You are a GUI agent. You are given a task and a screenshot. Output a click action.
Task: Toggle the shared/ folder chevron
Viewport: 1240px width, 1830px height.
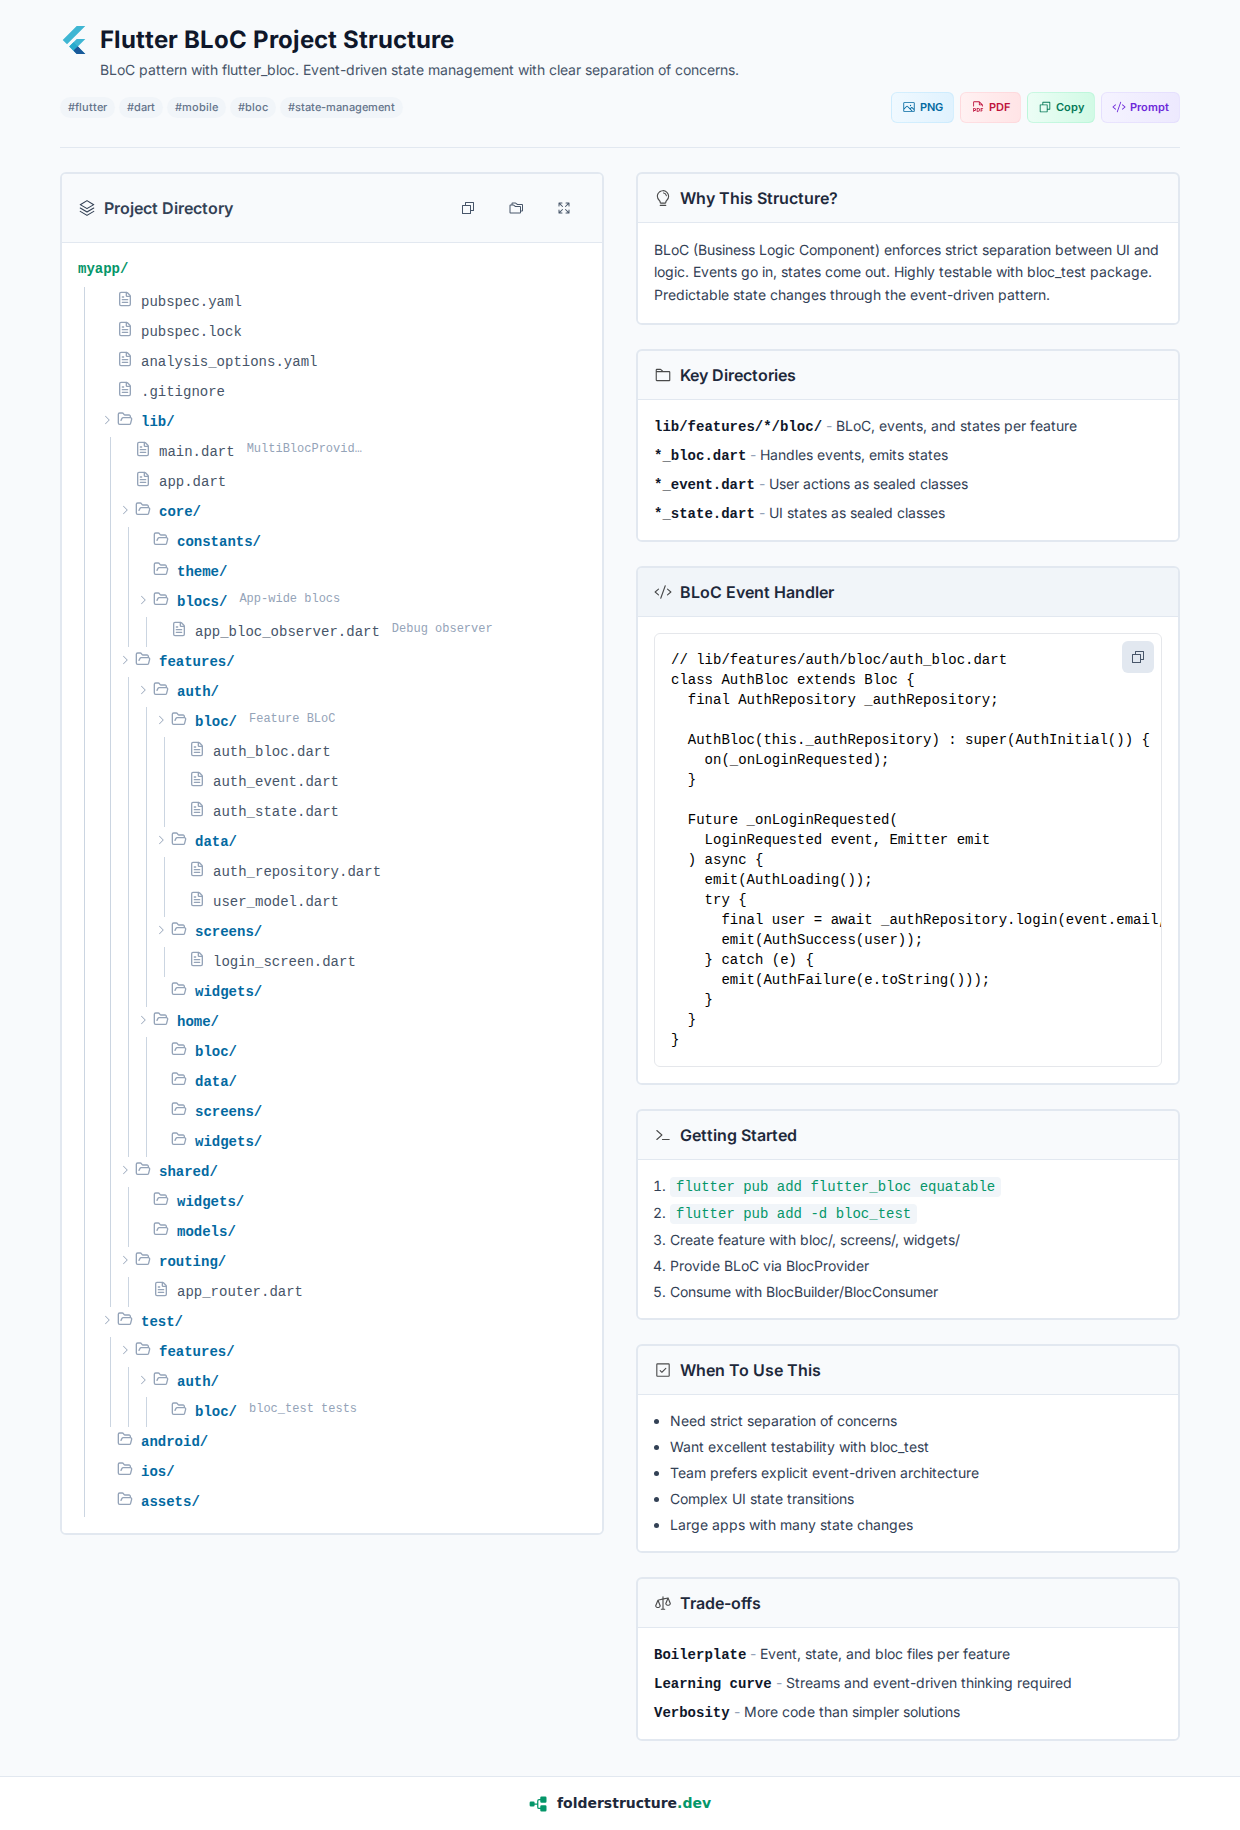point(125,1170)
